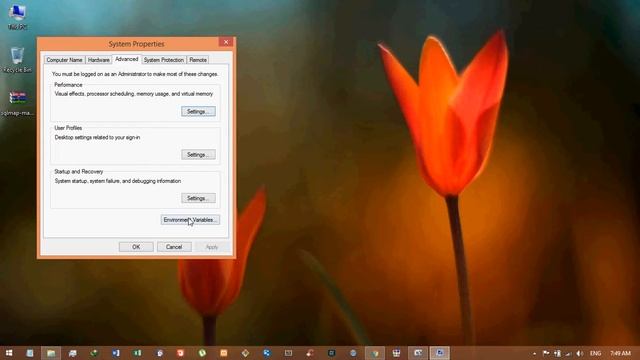Viewport: 640px width, 360px height.
Task: Click the System Properties title bar
Action: point(136,44)
